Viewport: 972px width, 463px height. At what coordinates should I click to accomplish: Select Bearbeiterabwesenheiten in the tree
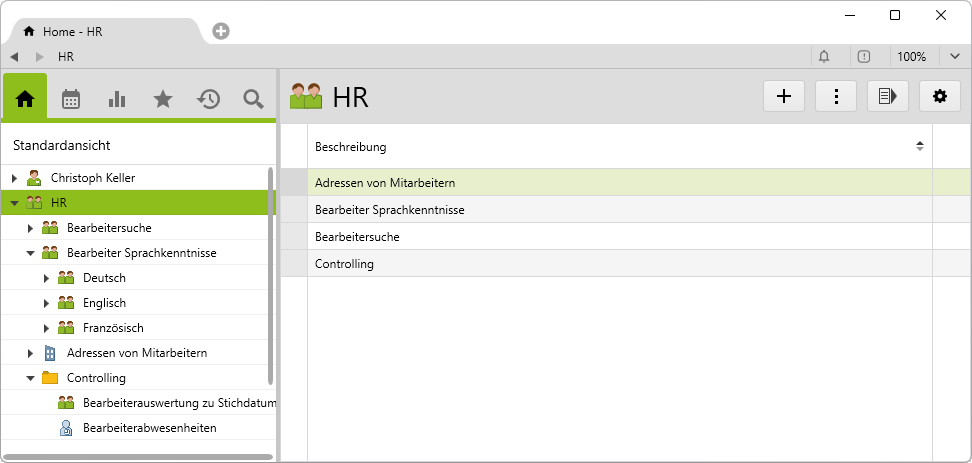point(149,428)
